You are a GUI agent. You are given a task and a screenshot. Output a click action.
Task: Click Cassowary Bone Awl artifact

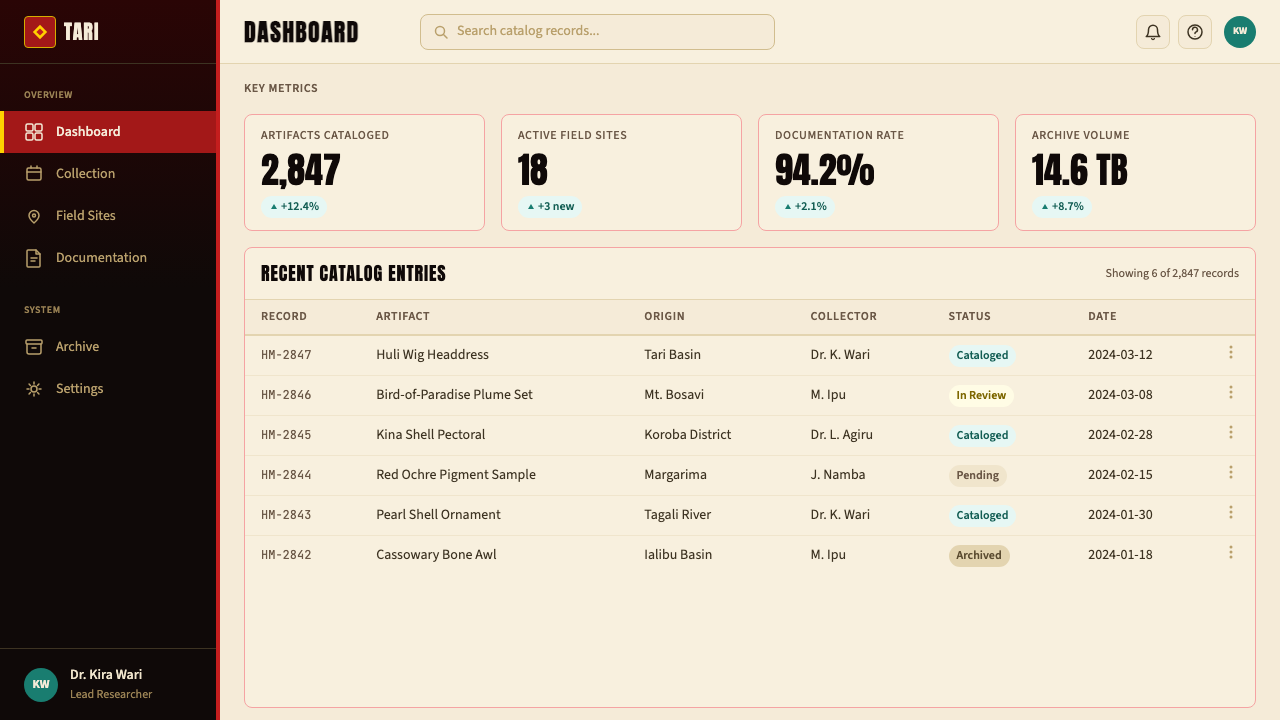click(436, 555)
